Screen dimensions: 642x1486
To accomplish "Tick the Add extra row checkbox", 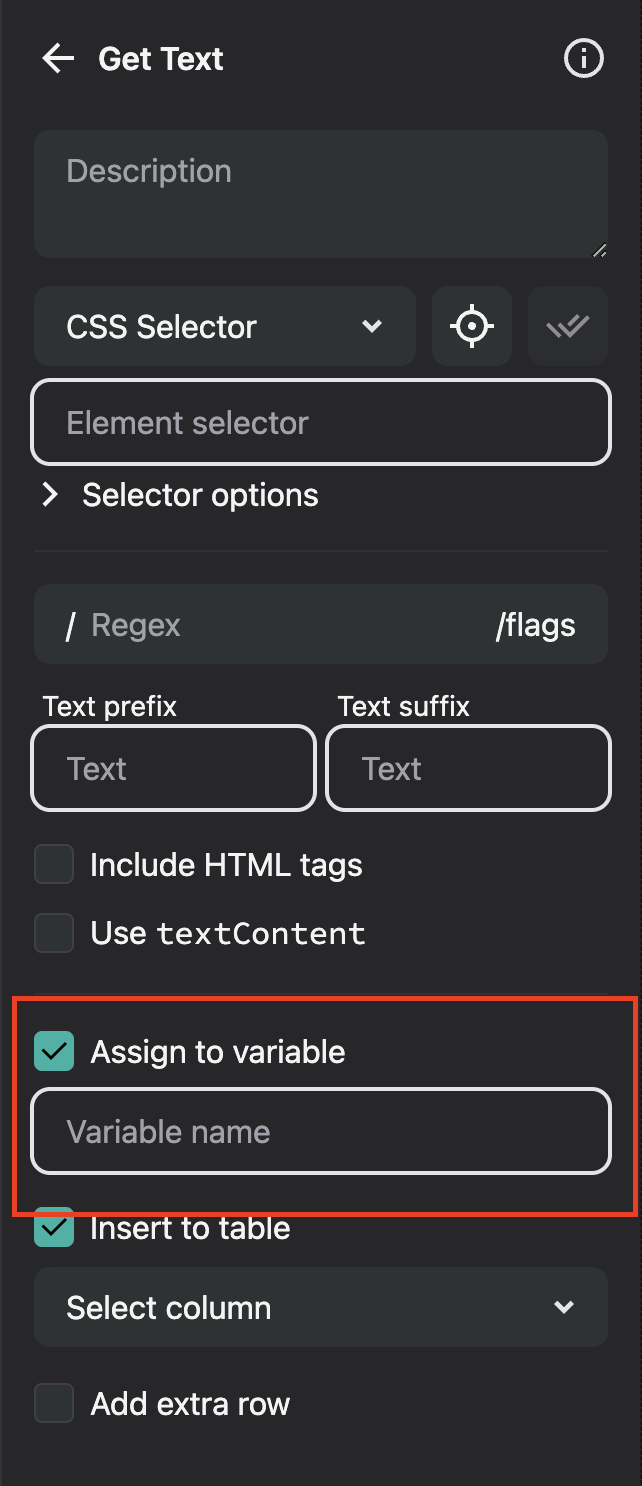I will 54,1404.
